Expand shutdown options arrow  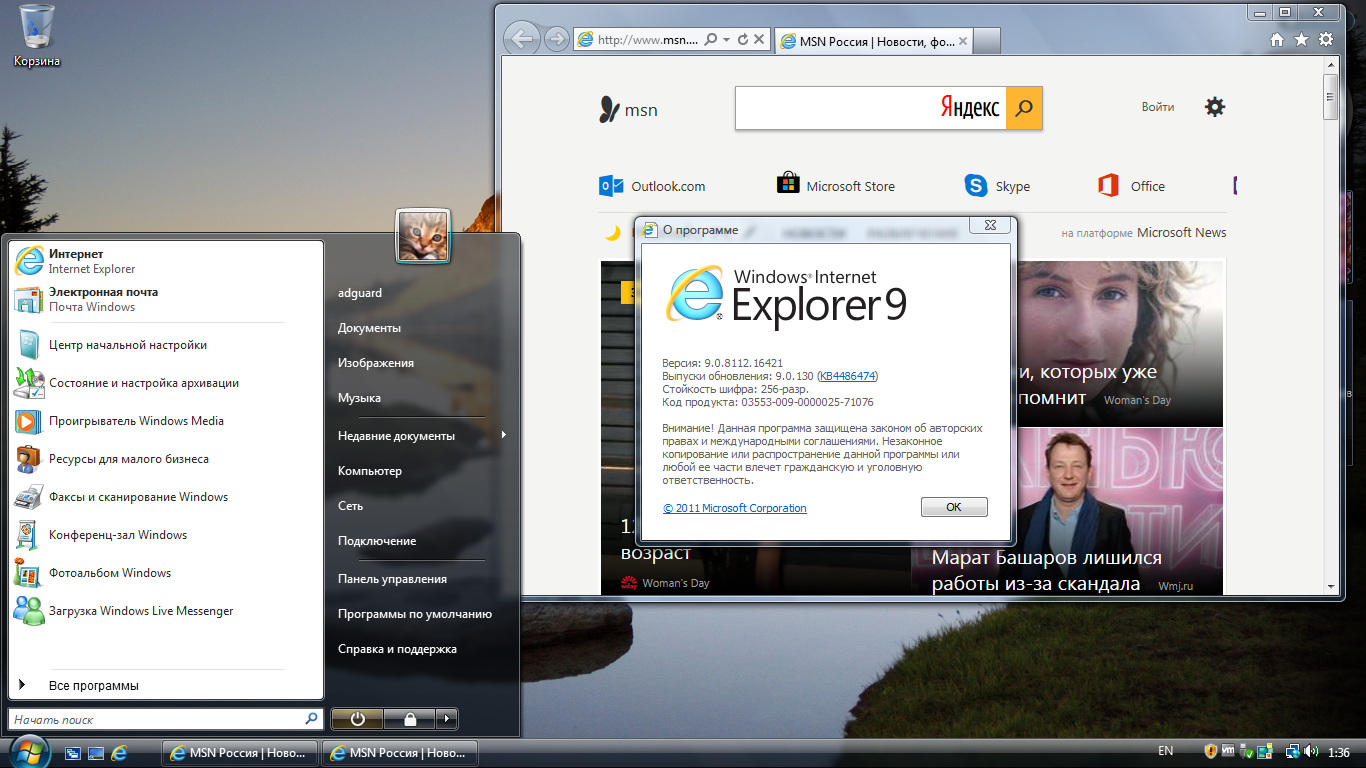click(447, 719)
